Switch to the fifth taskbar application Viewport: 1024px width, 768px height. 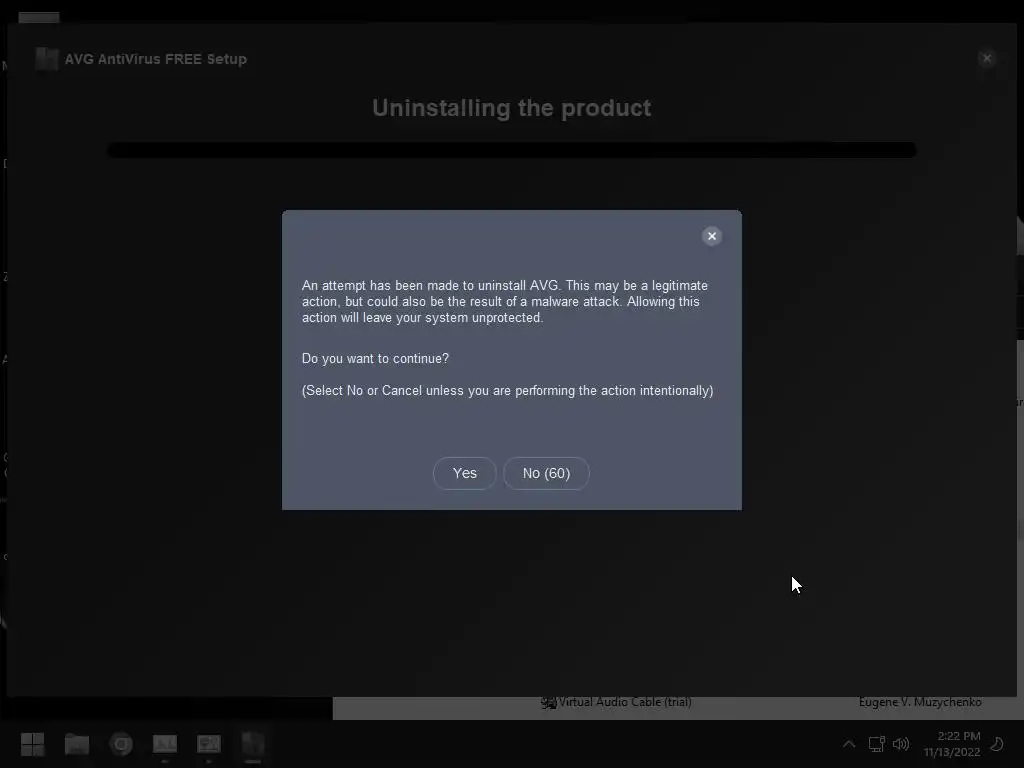[x=208, y=744]
